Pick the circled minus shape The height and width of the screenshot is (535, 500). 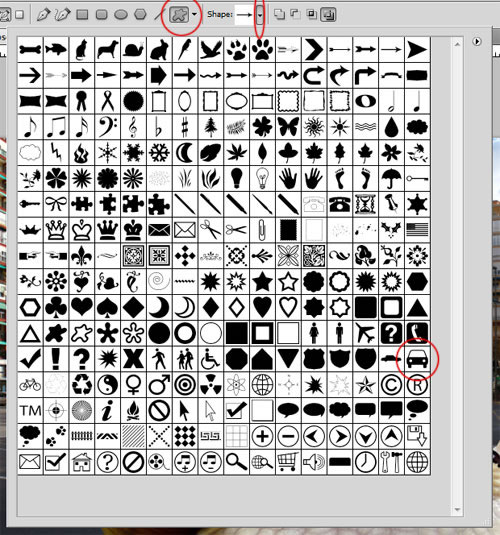288,436
